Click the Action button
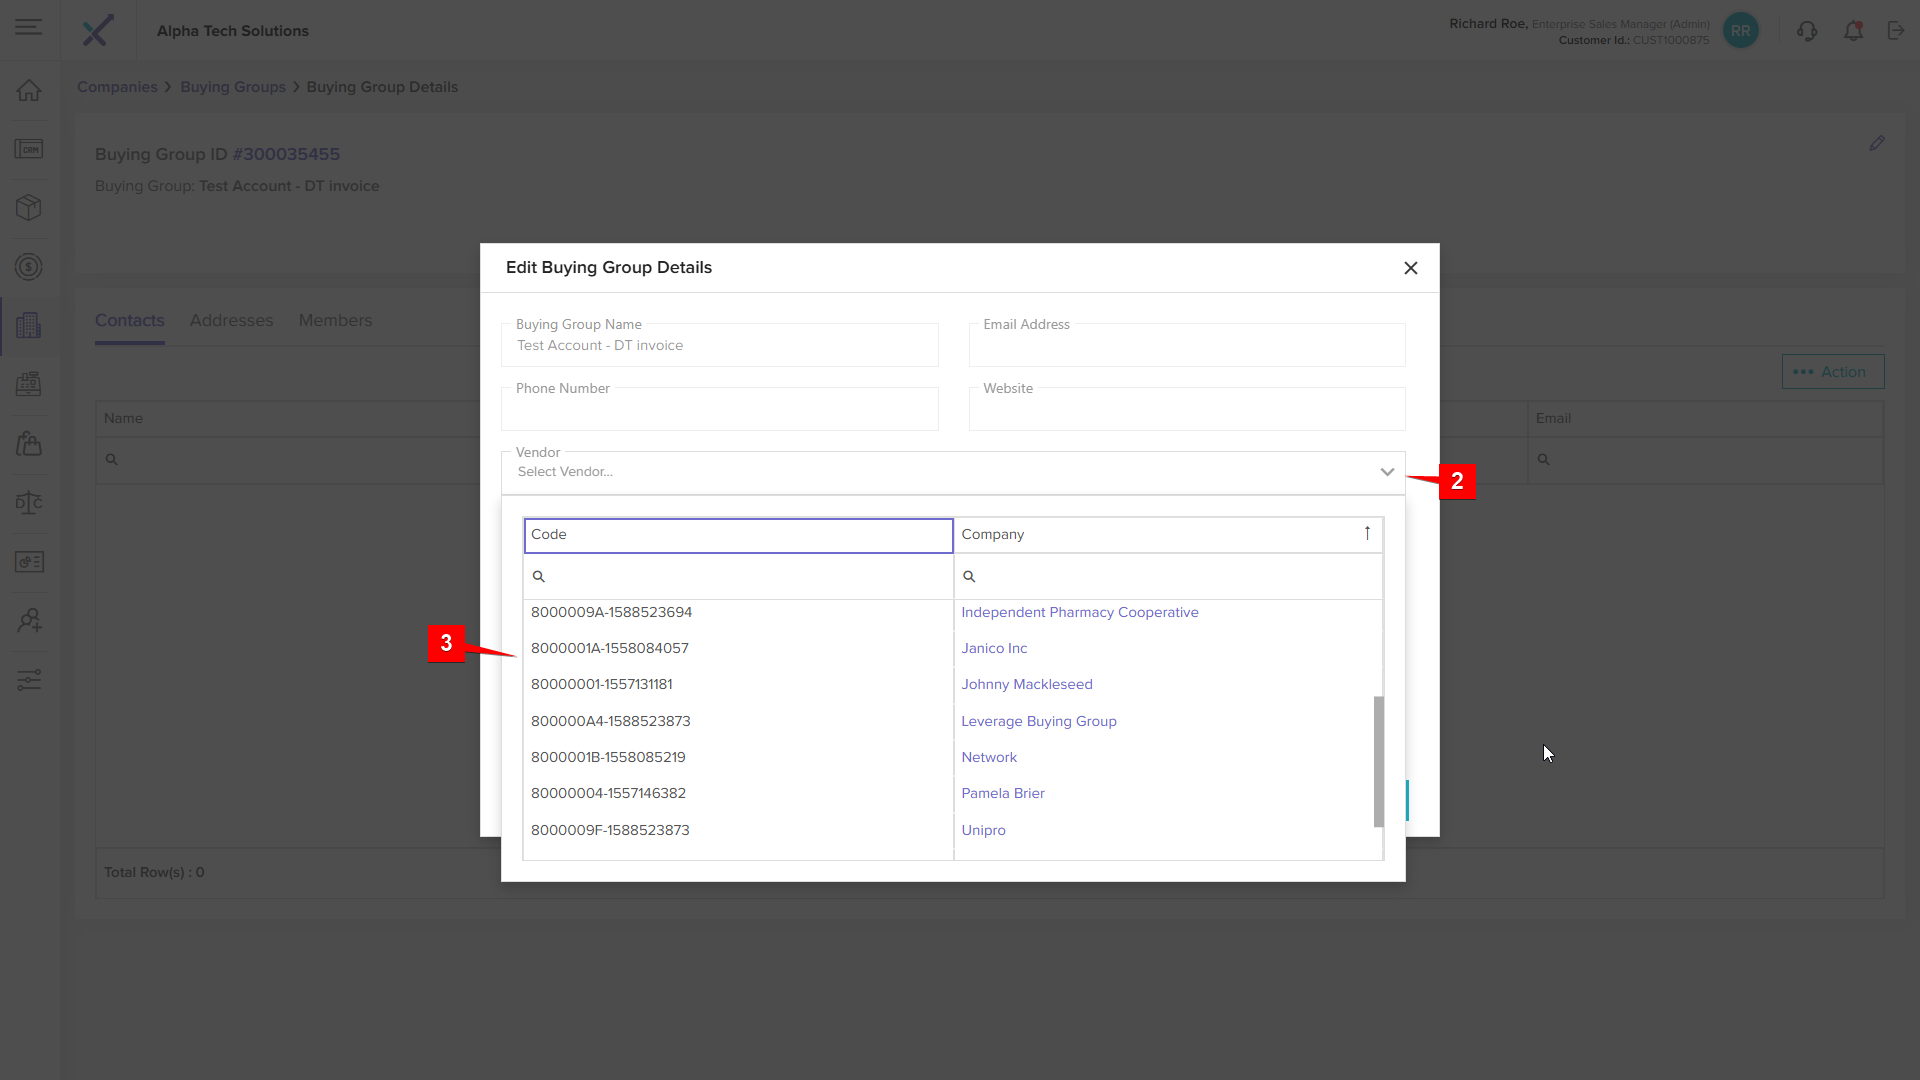Screen dimensions: 1920x1080 coord(1832,372)
